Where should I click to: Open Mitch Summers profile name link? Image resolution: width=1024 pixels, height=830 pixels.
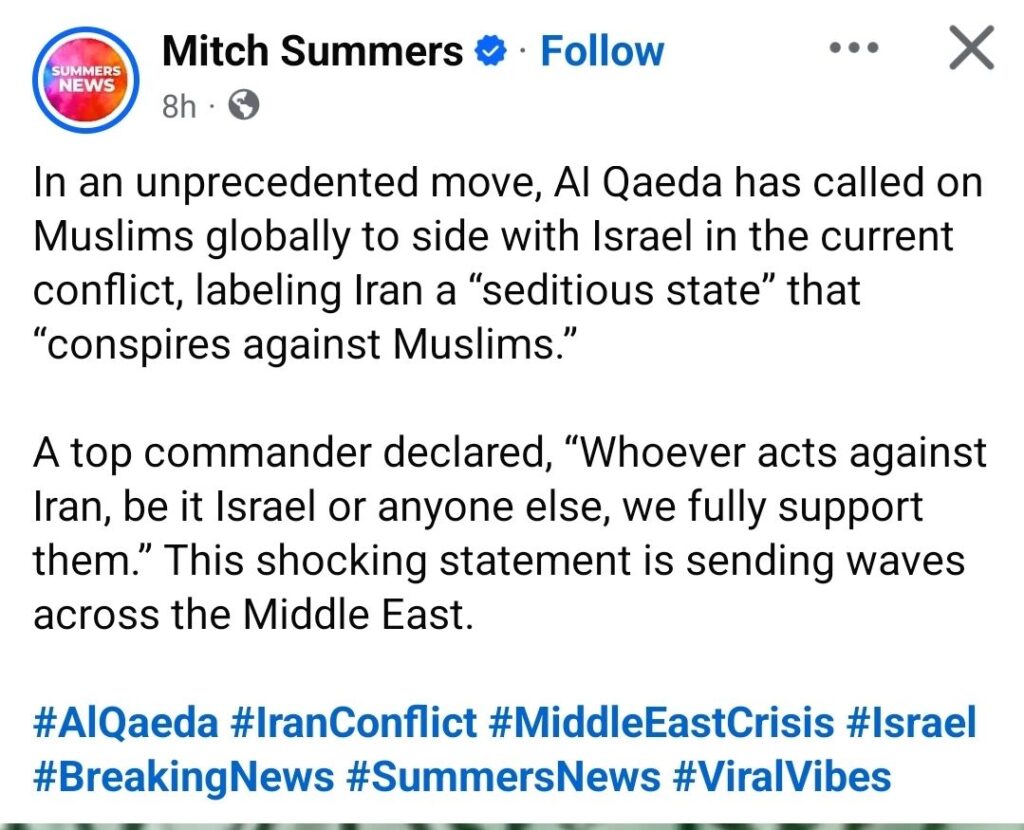pos(312,51)
